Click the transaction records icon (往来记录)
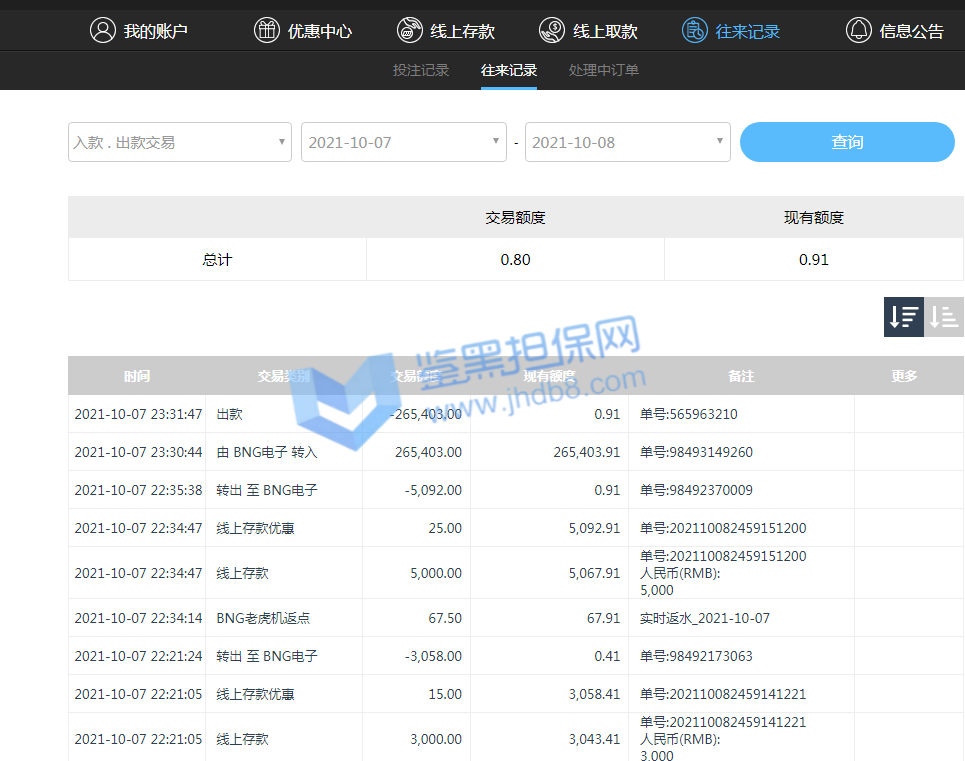Image resolution: width=965 pixels, height=761 pixels. 695,30
